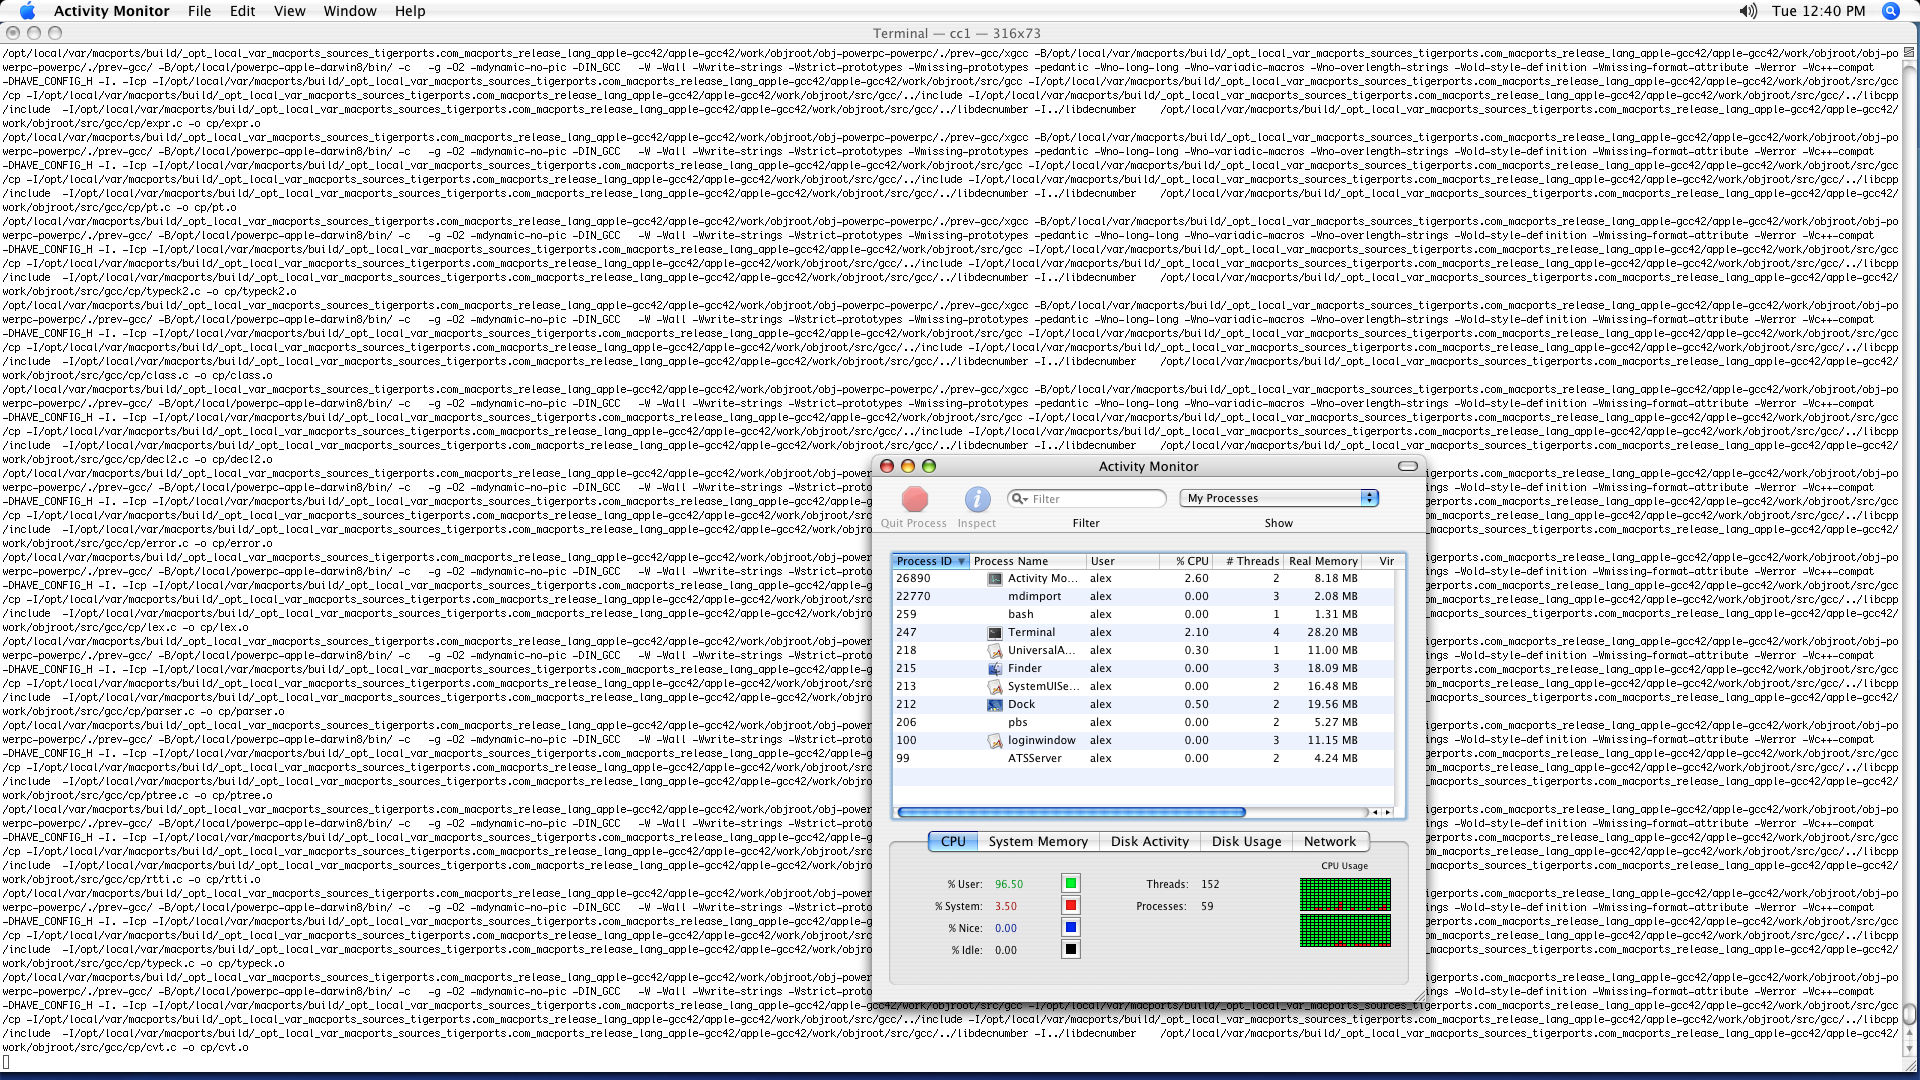Click process ID 218 in the list

coord(906,651)
